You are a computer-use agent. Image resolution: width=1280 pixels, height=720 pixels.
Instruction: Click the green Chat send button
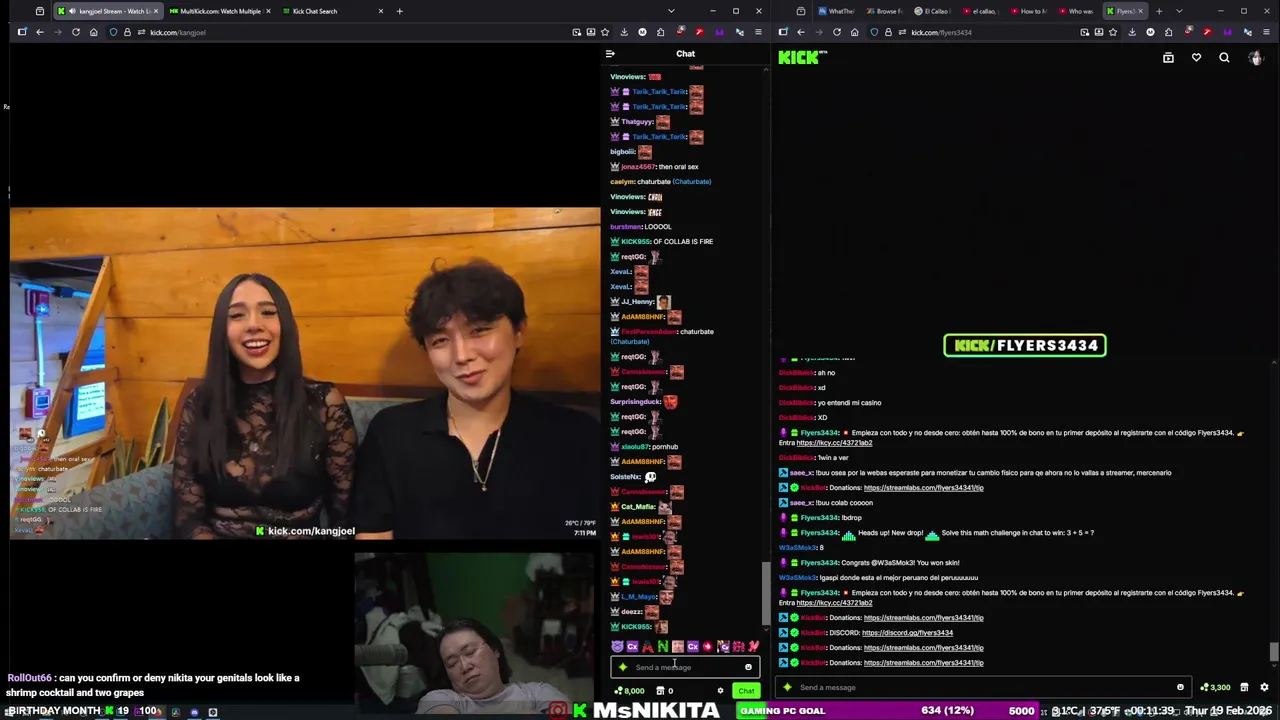(x=746, y=691)
